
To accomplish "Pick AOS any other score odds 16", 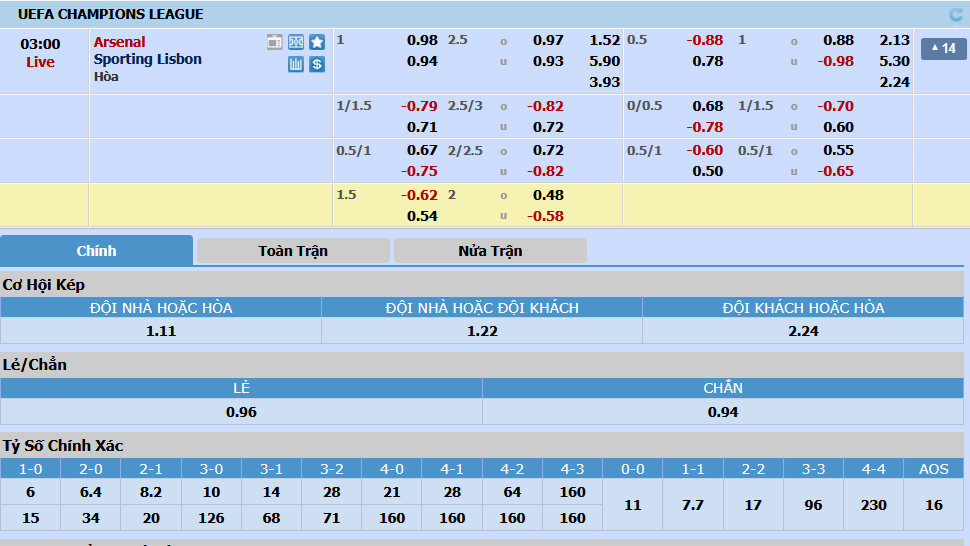I will [934, 505].
